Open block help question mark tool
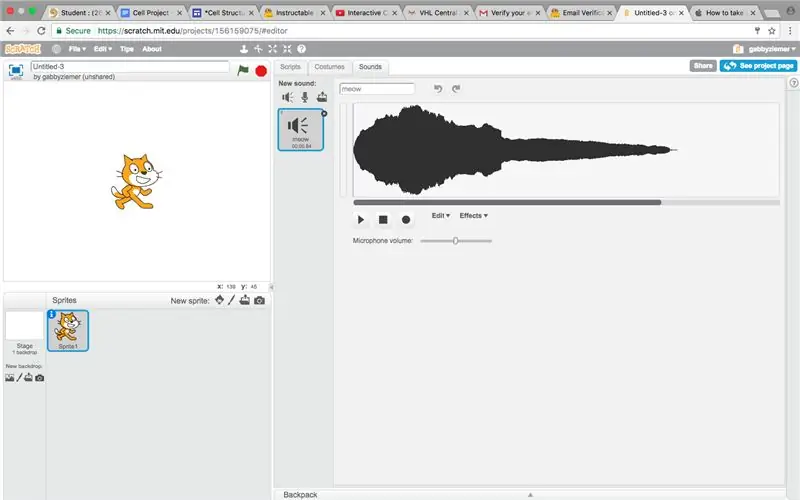 pos(302,49)
